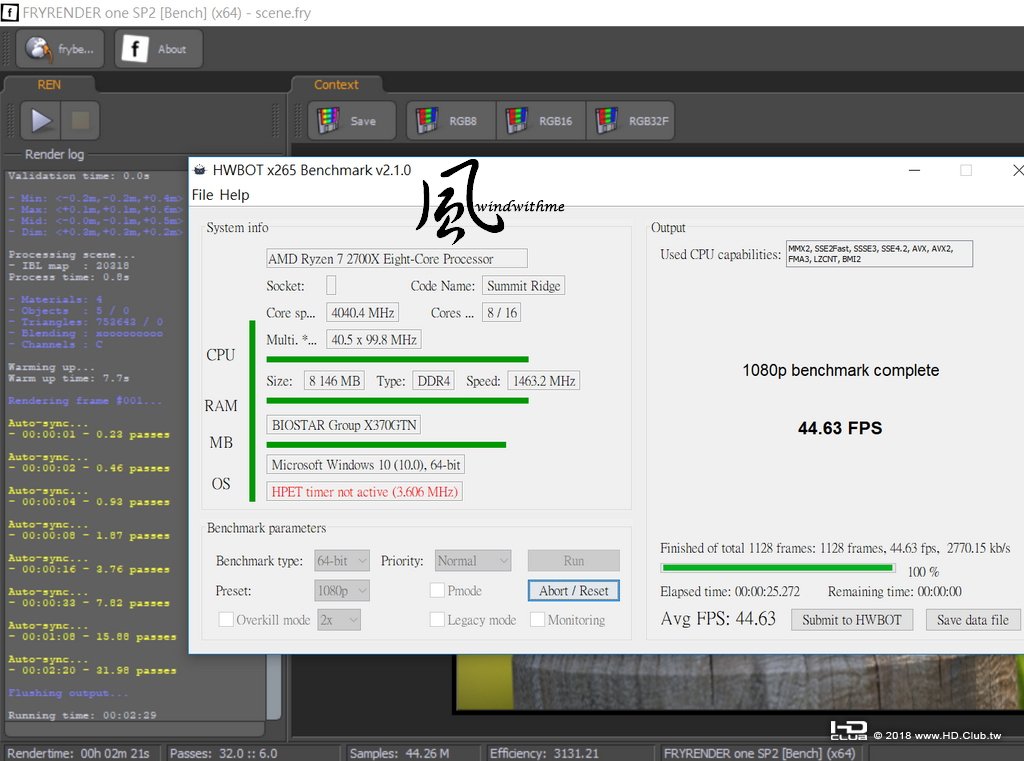Image resolution: width=1024 pixels, height=761 pixels.
Task: Click the Abort / Reset button
Action: [x=573, y=591]
